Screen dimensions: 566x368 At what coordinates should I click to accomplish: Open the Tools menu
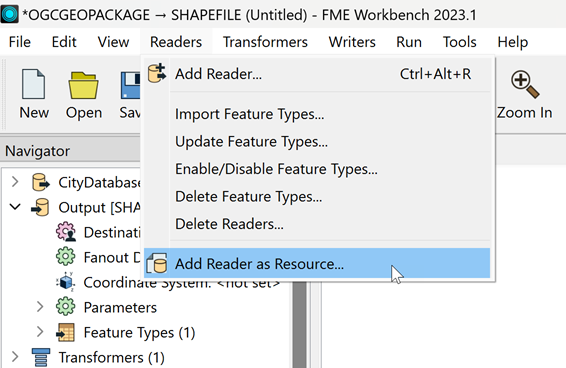click(x=459, y=42)
